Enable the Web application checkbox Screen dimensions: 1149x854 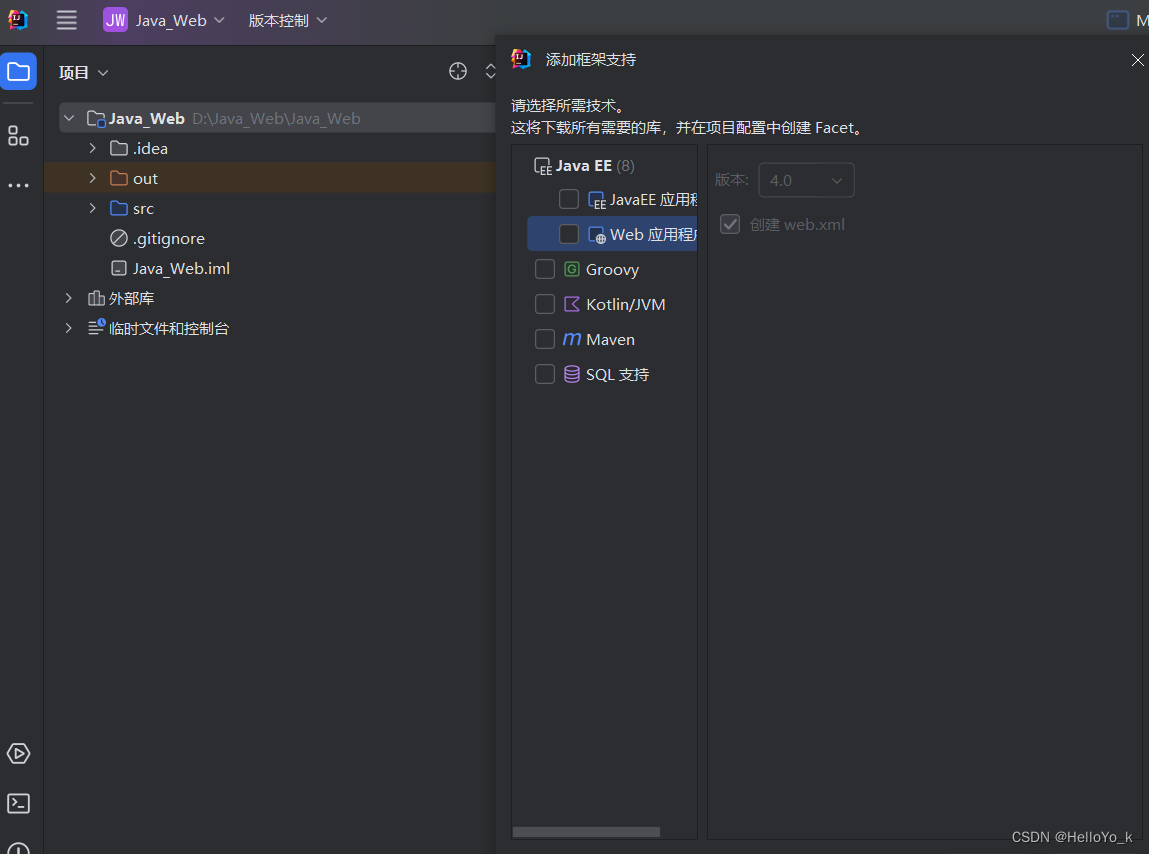tap(569, 234)
